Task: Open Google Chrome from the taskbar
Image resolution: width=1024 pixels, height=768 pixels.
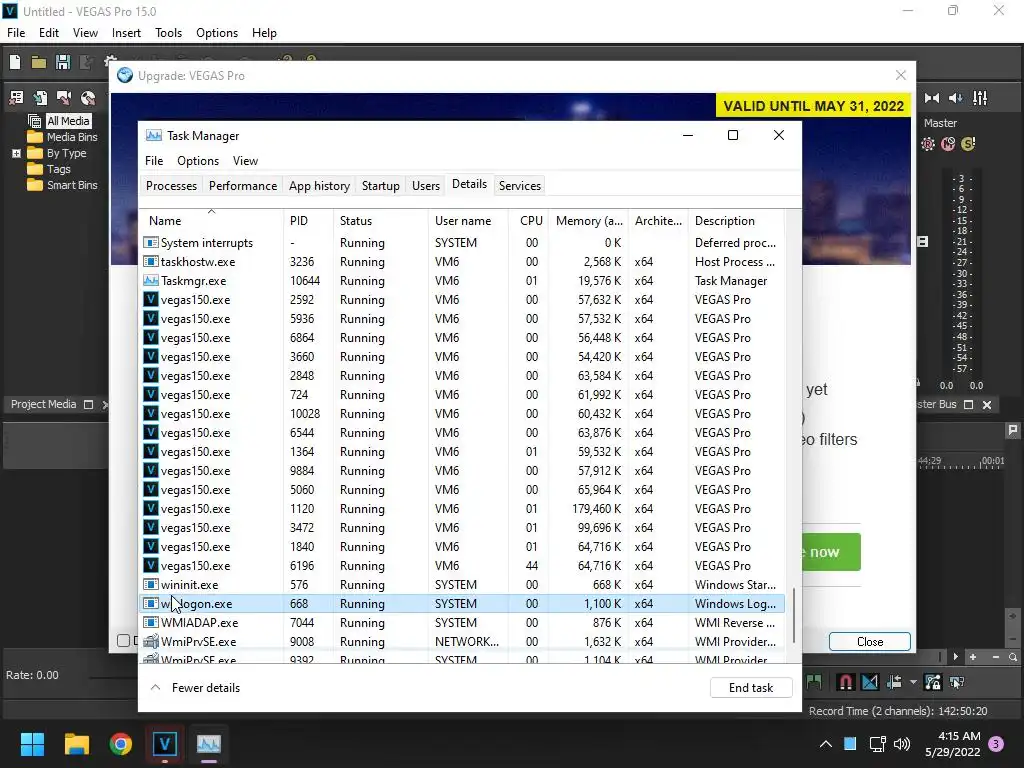Action: [x=121, y=744]
